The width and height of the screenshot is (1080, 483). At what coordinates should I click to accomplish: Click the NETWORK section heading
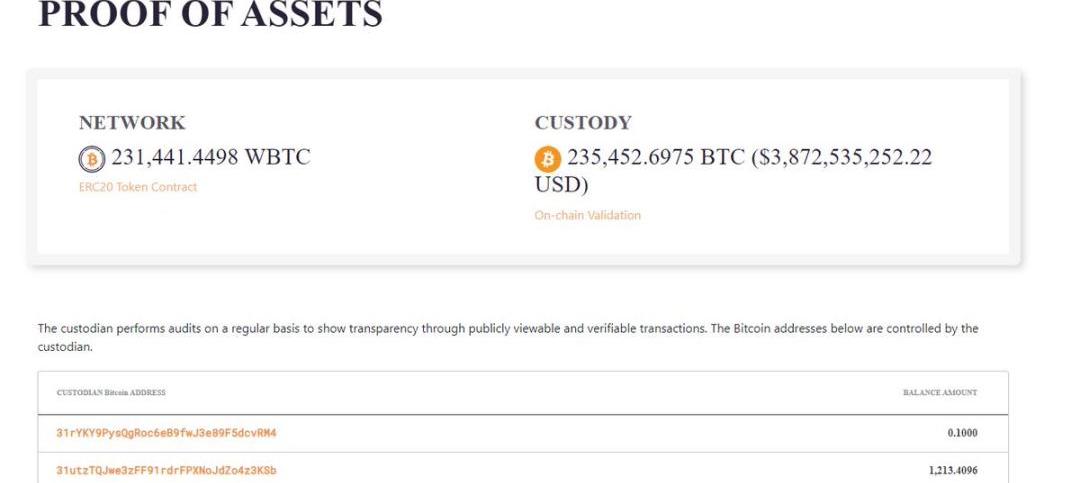point(132,123)
